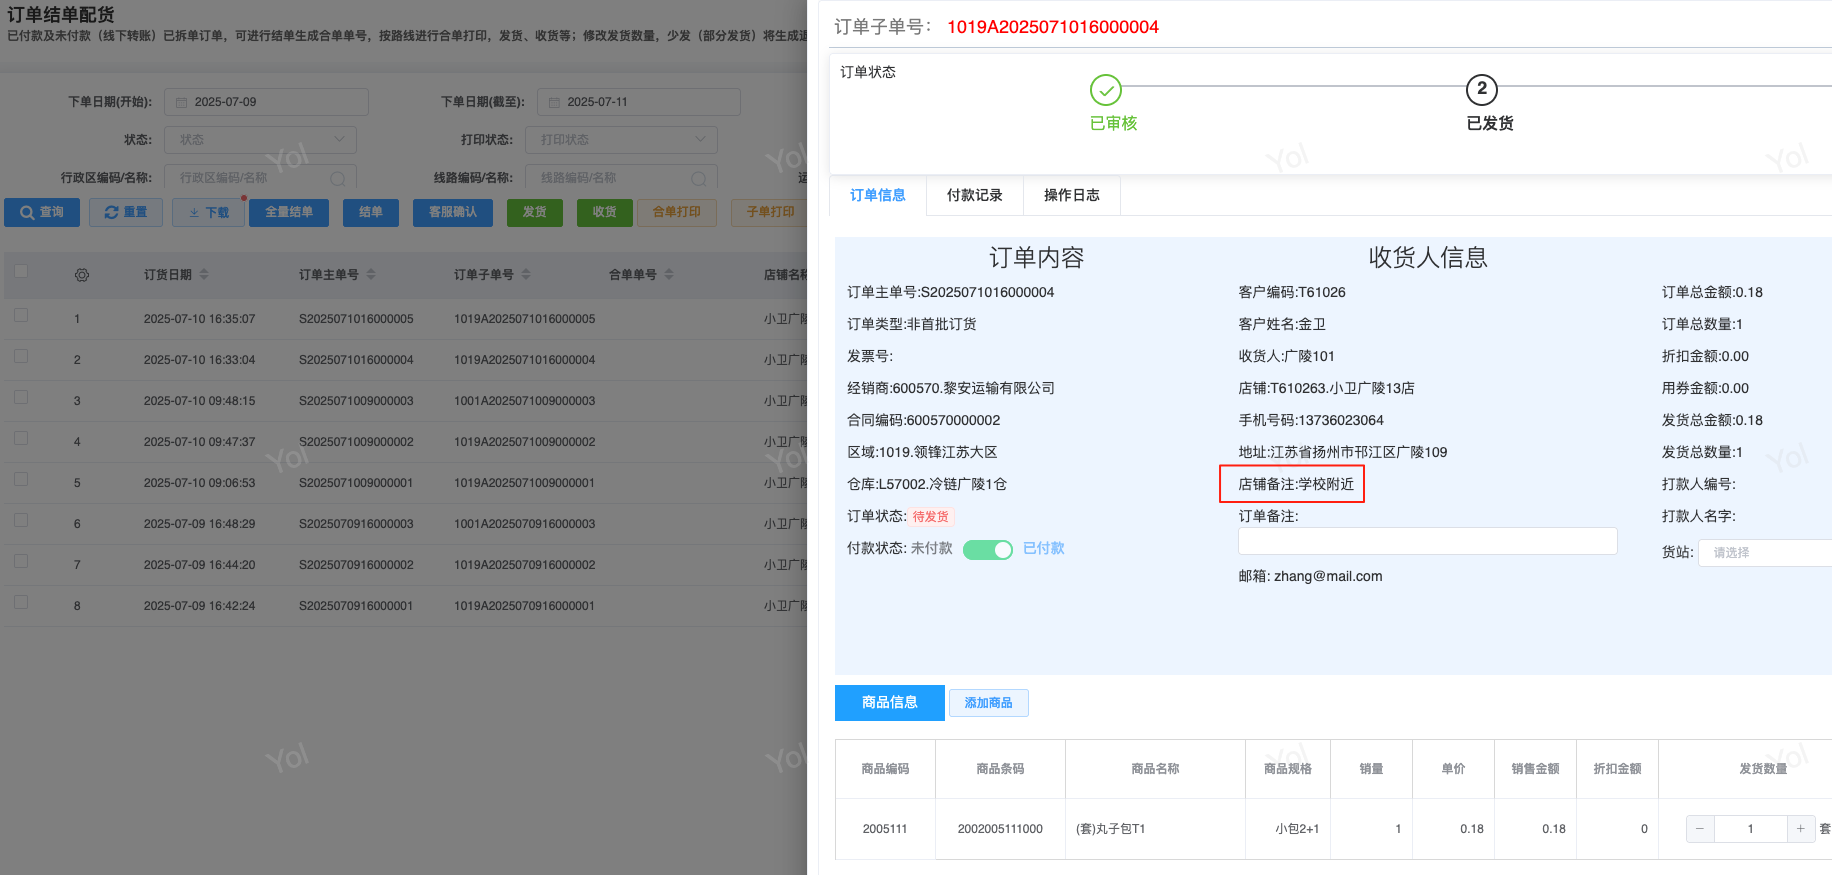Click the settings gear icon in table header
This screenshot has width=1832, height=875.
tap(82, 275)
